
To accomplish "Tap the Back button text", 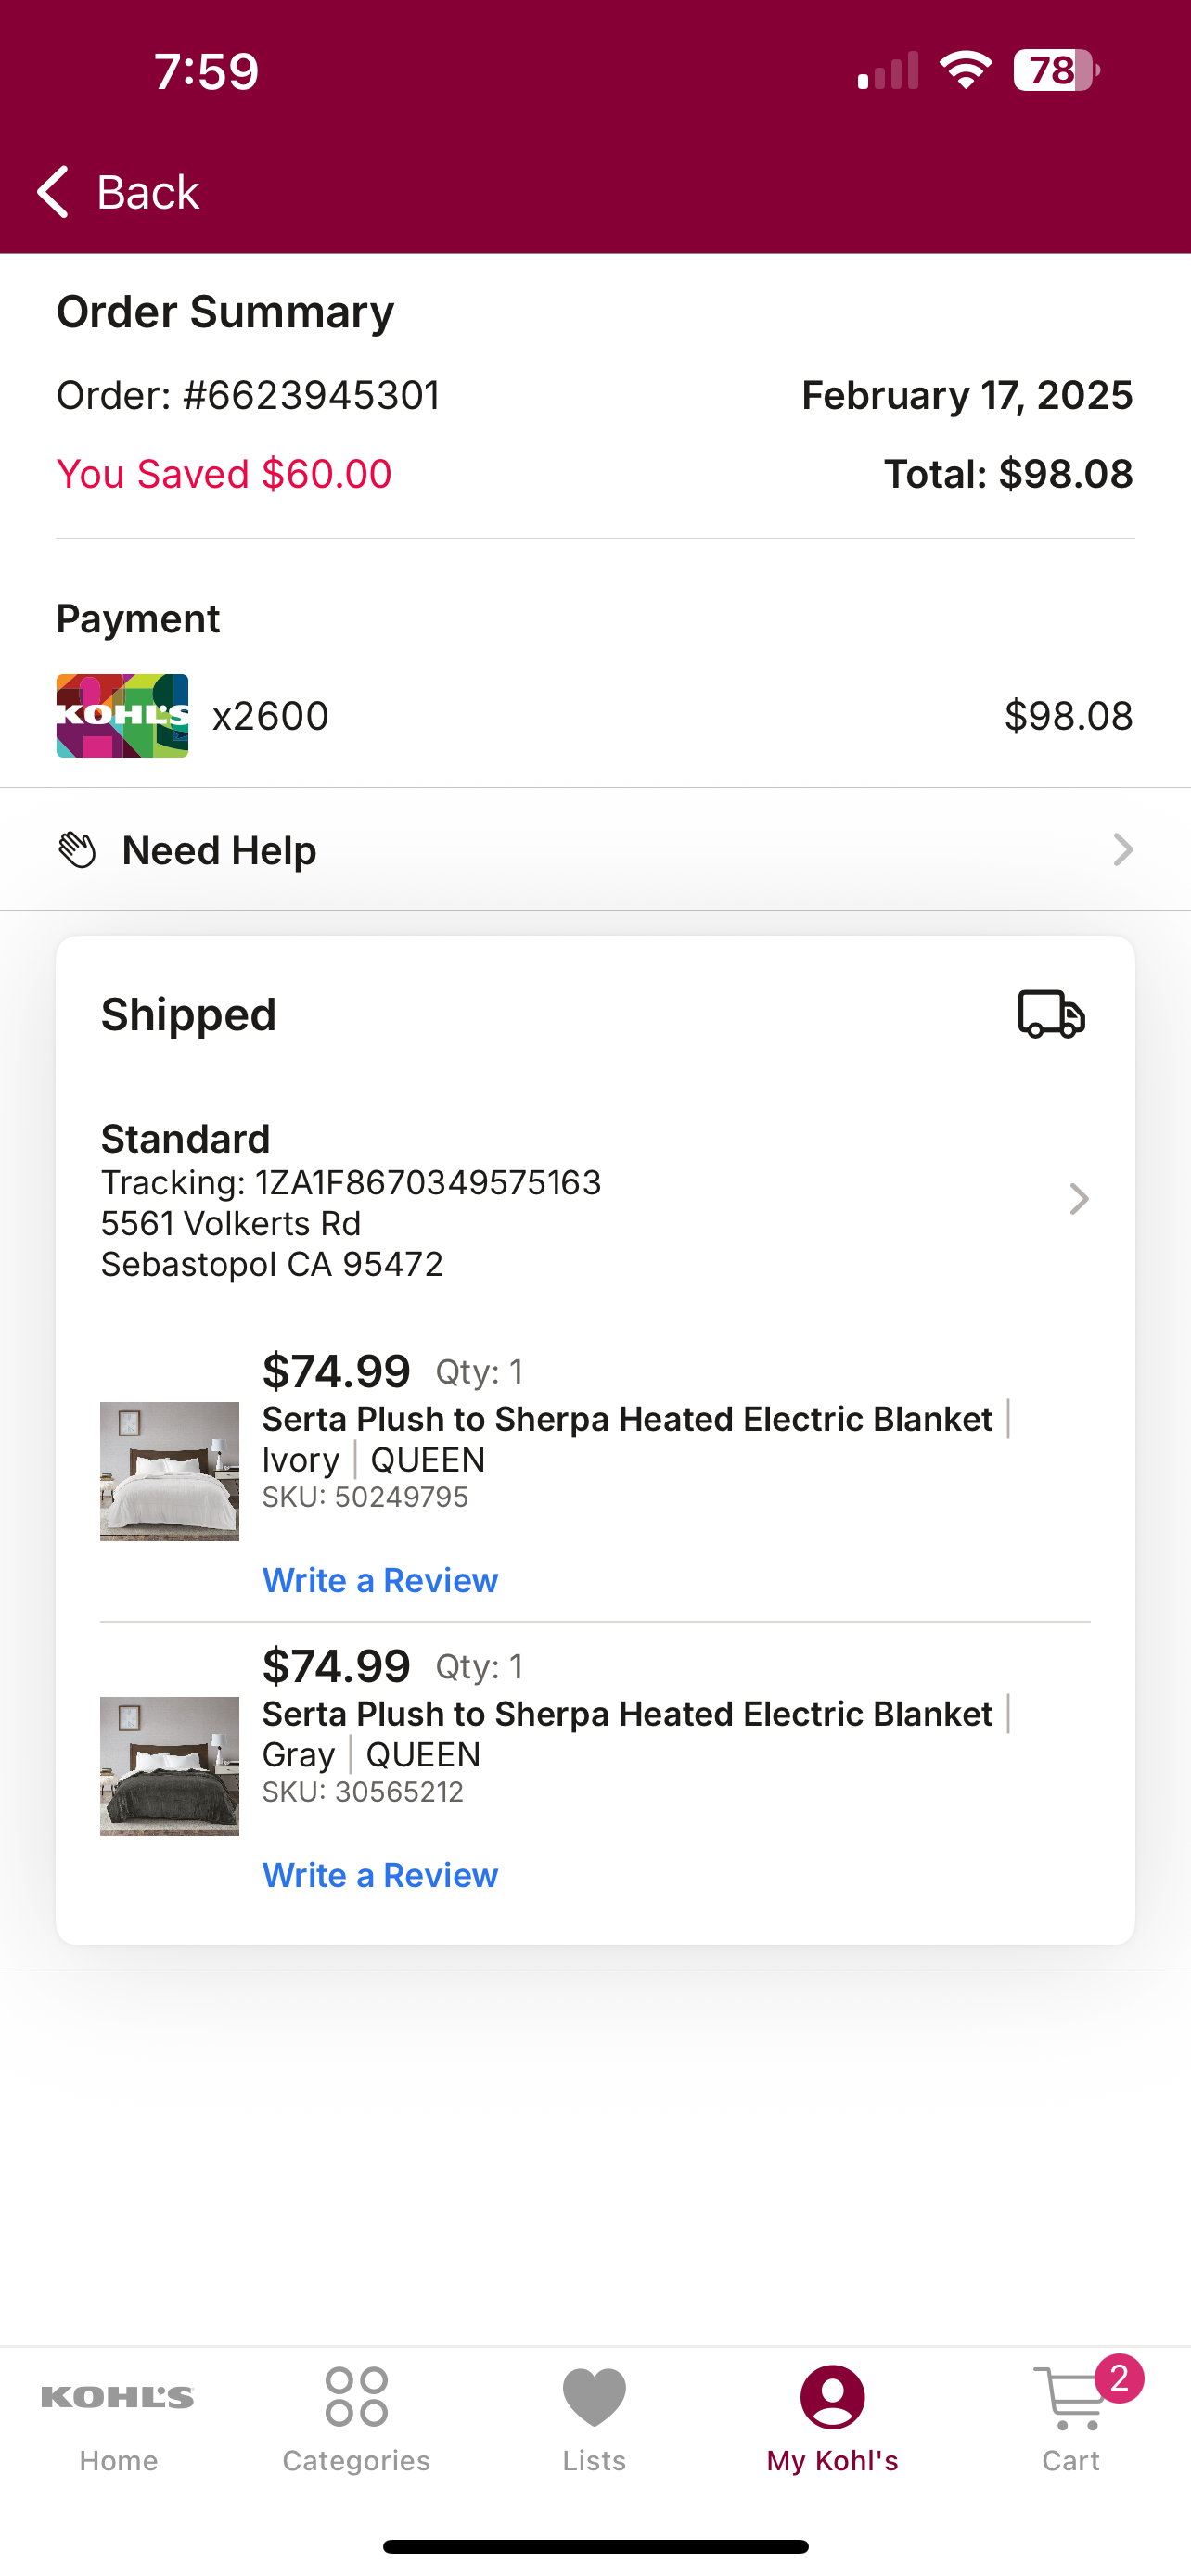I will tap(148, 192).
